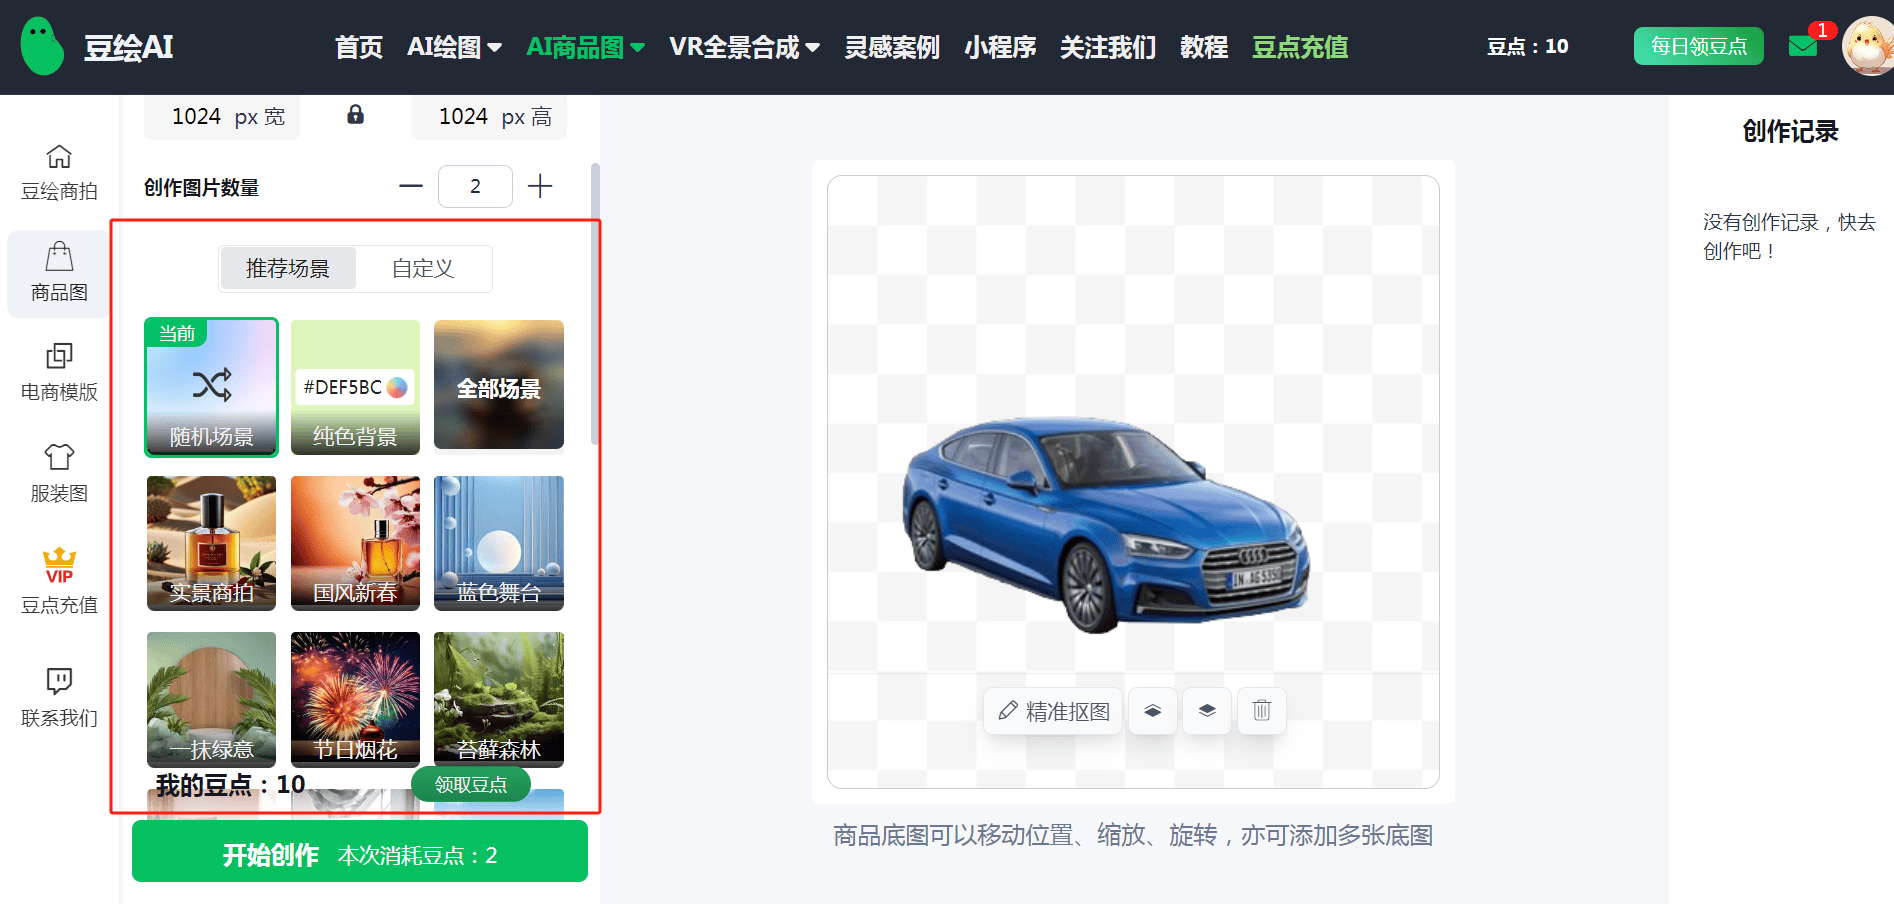This screenshot has height=904, width=1894.
Task: Click the 领取豆点 button
Action: pos(470,784)
